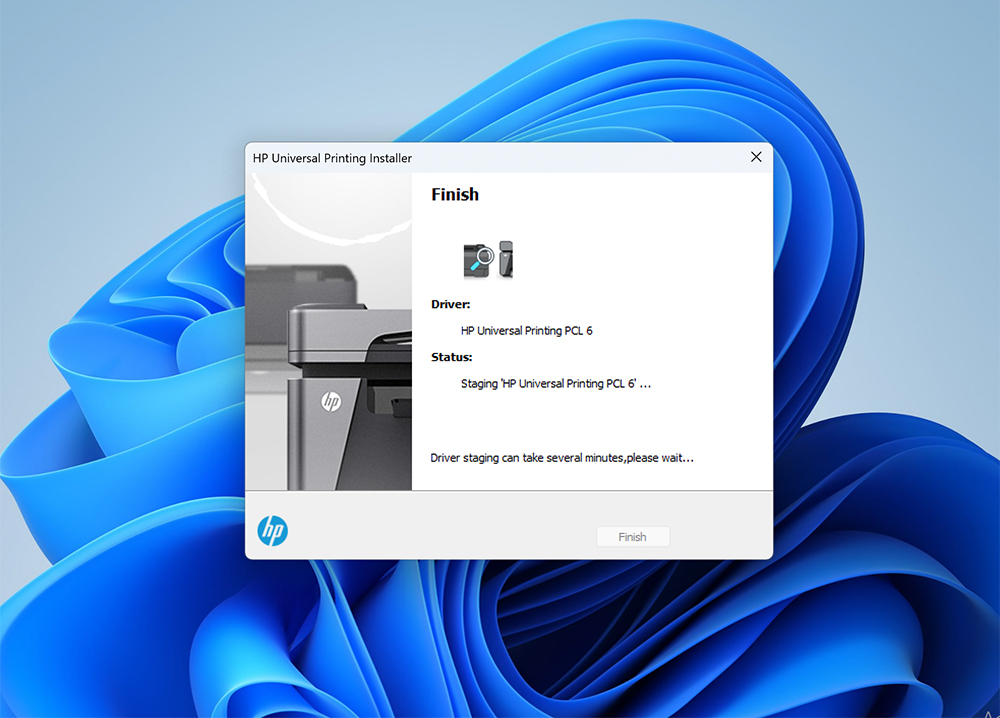Click the printer illustration side panel
Image resolution: width=1000 pixels, height=718 pixels.
point(328,332)
